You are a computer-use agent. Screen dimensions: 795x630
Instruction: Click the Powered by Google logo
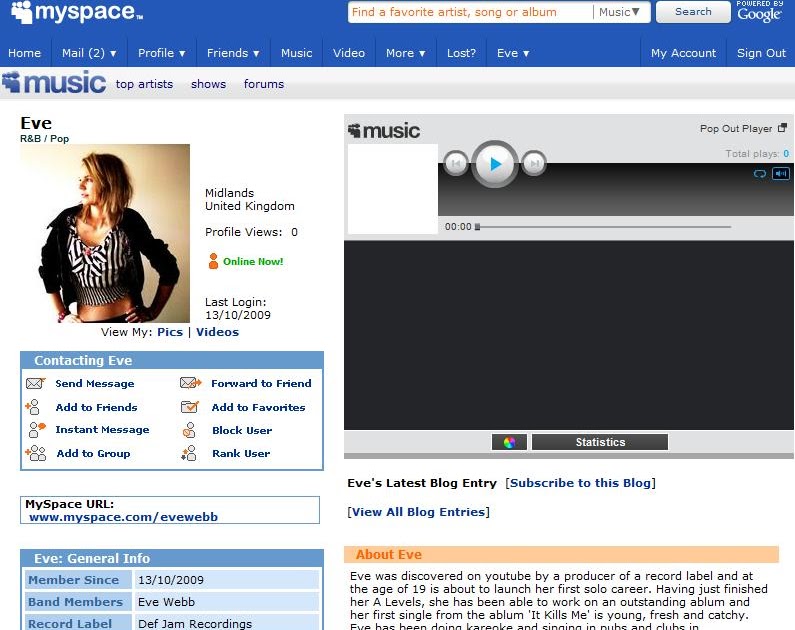click(759, 11)
